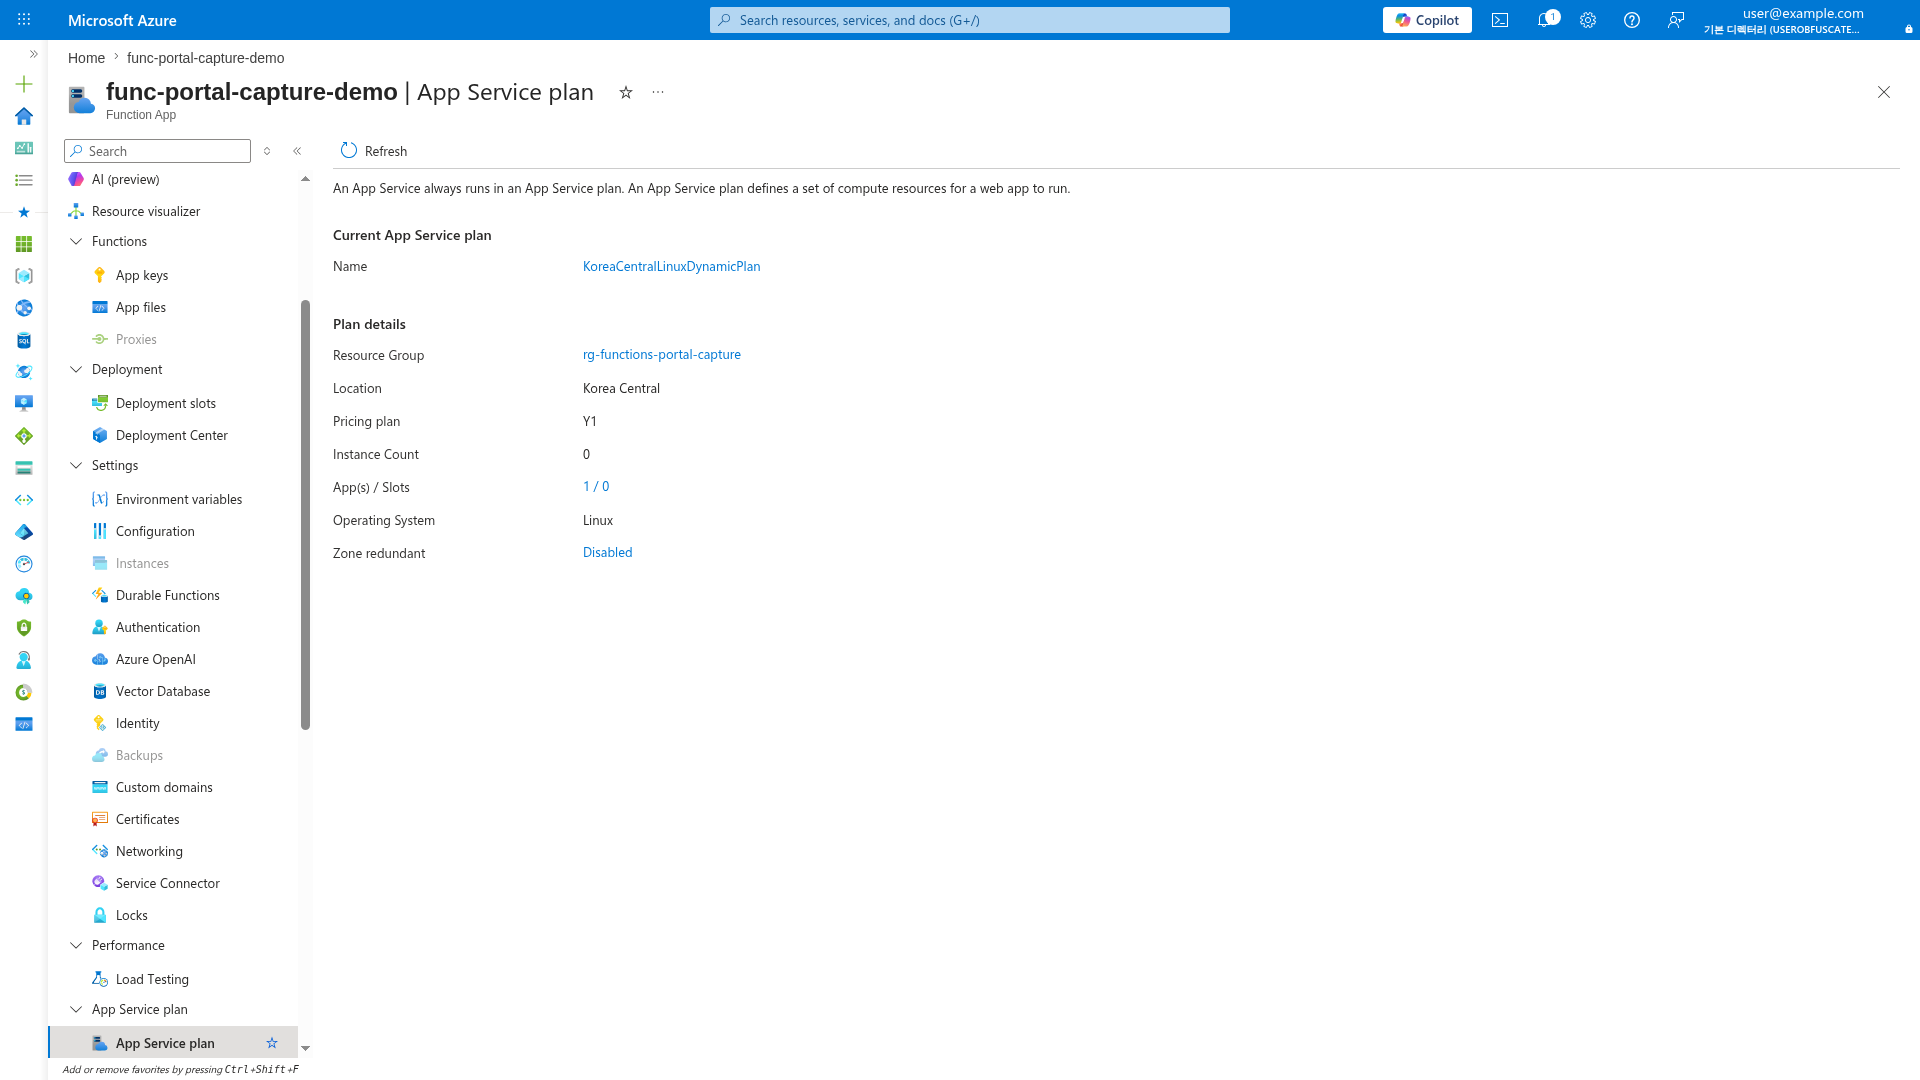Click the global search resources field

pos(970,20)
